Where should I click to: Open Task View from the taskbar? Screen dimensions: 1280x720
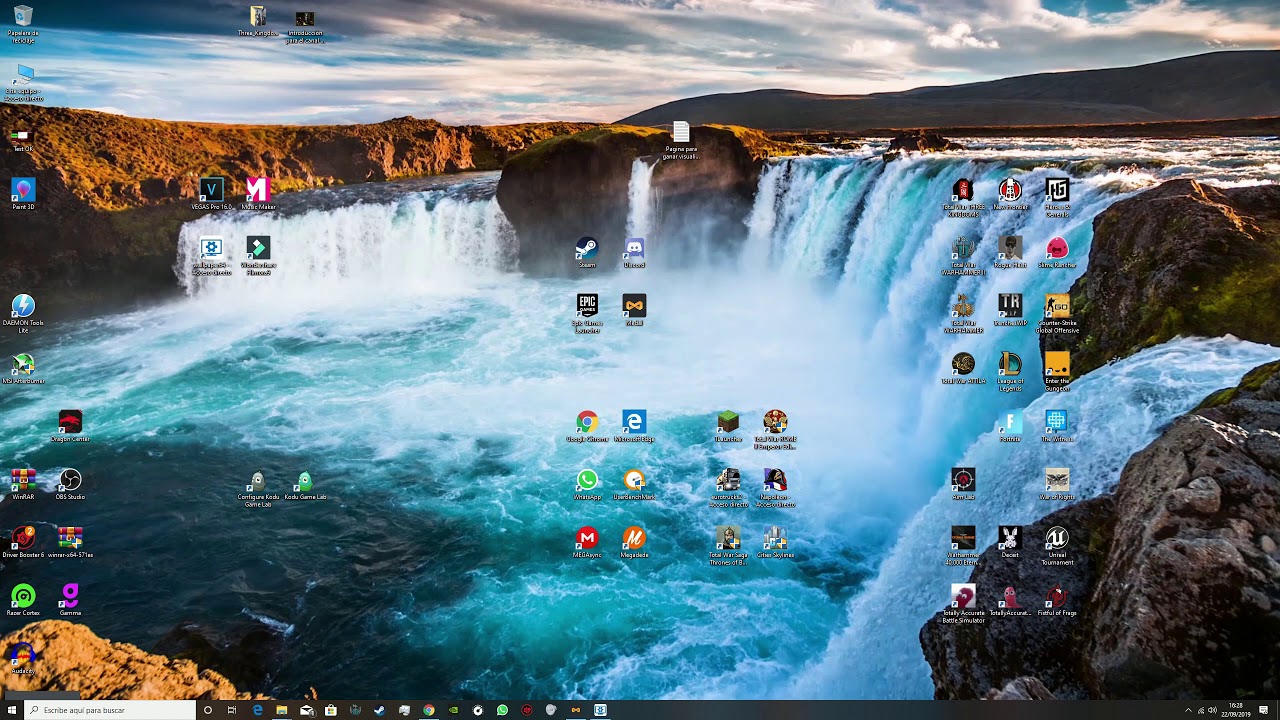tap(232, 710)
